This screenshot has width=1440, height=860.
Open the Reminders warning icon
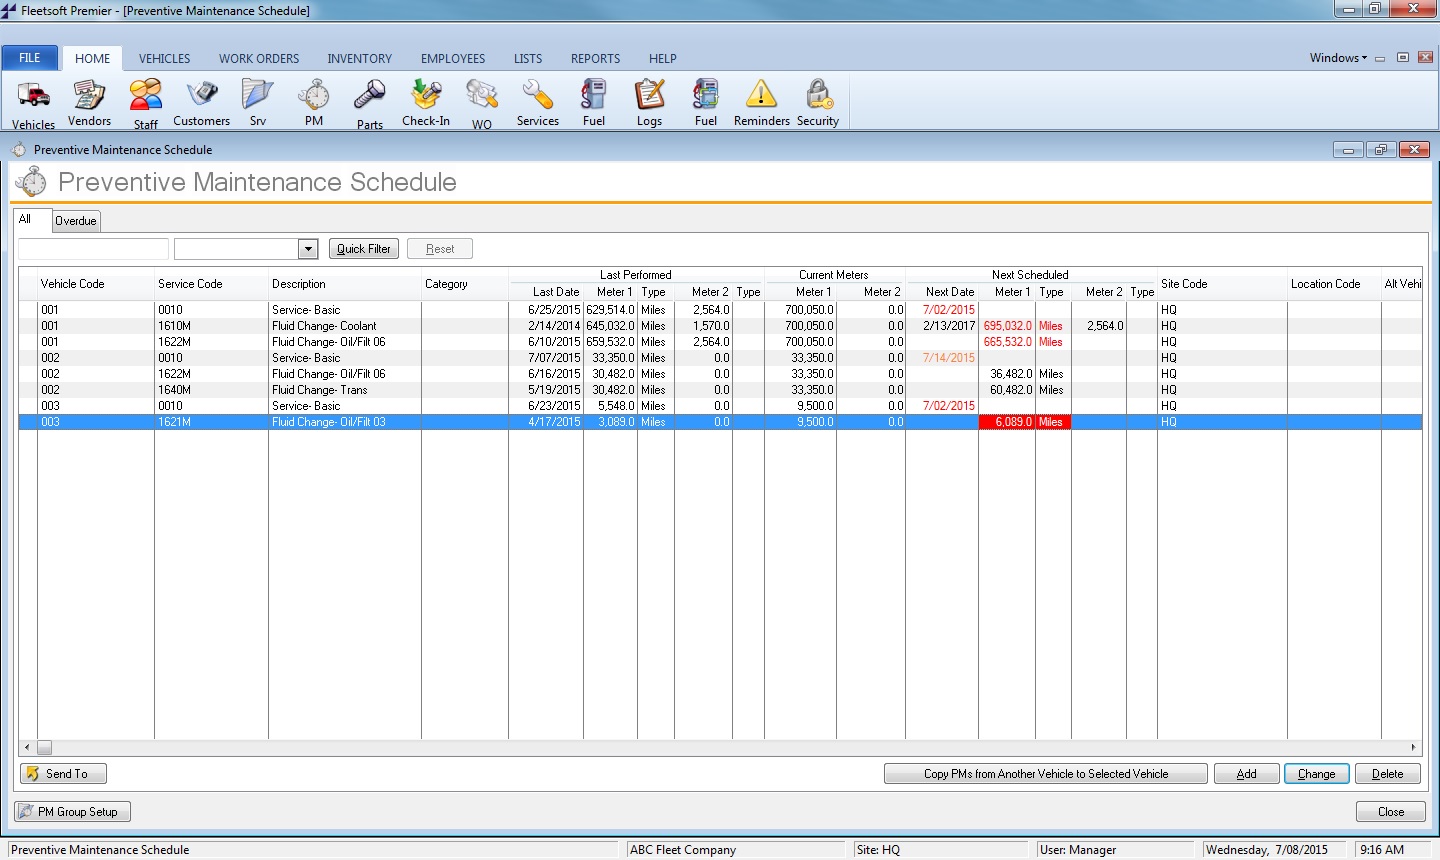click(x=762, y=104)
